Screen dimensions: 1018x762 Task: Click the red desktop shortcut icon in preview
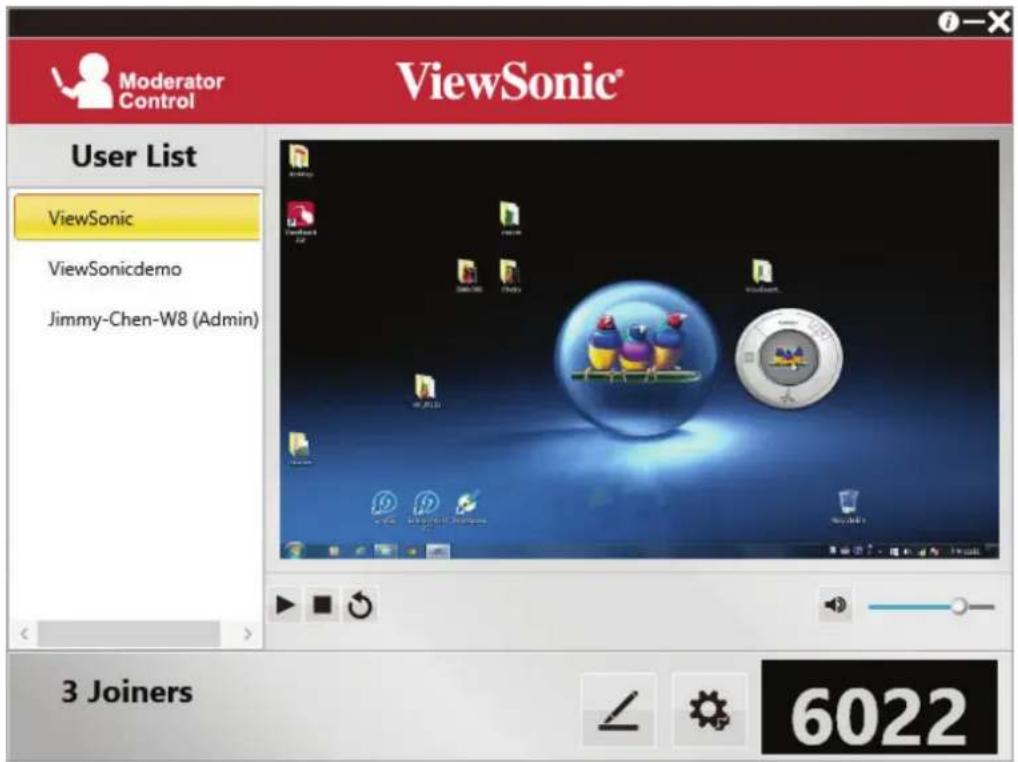(x=300, y=221)
